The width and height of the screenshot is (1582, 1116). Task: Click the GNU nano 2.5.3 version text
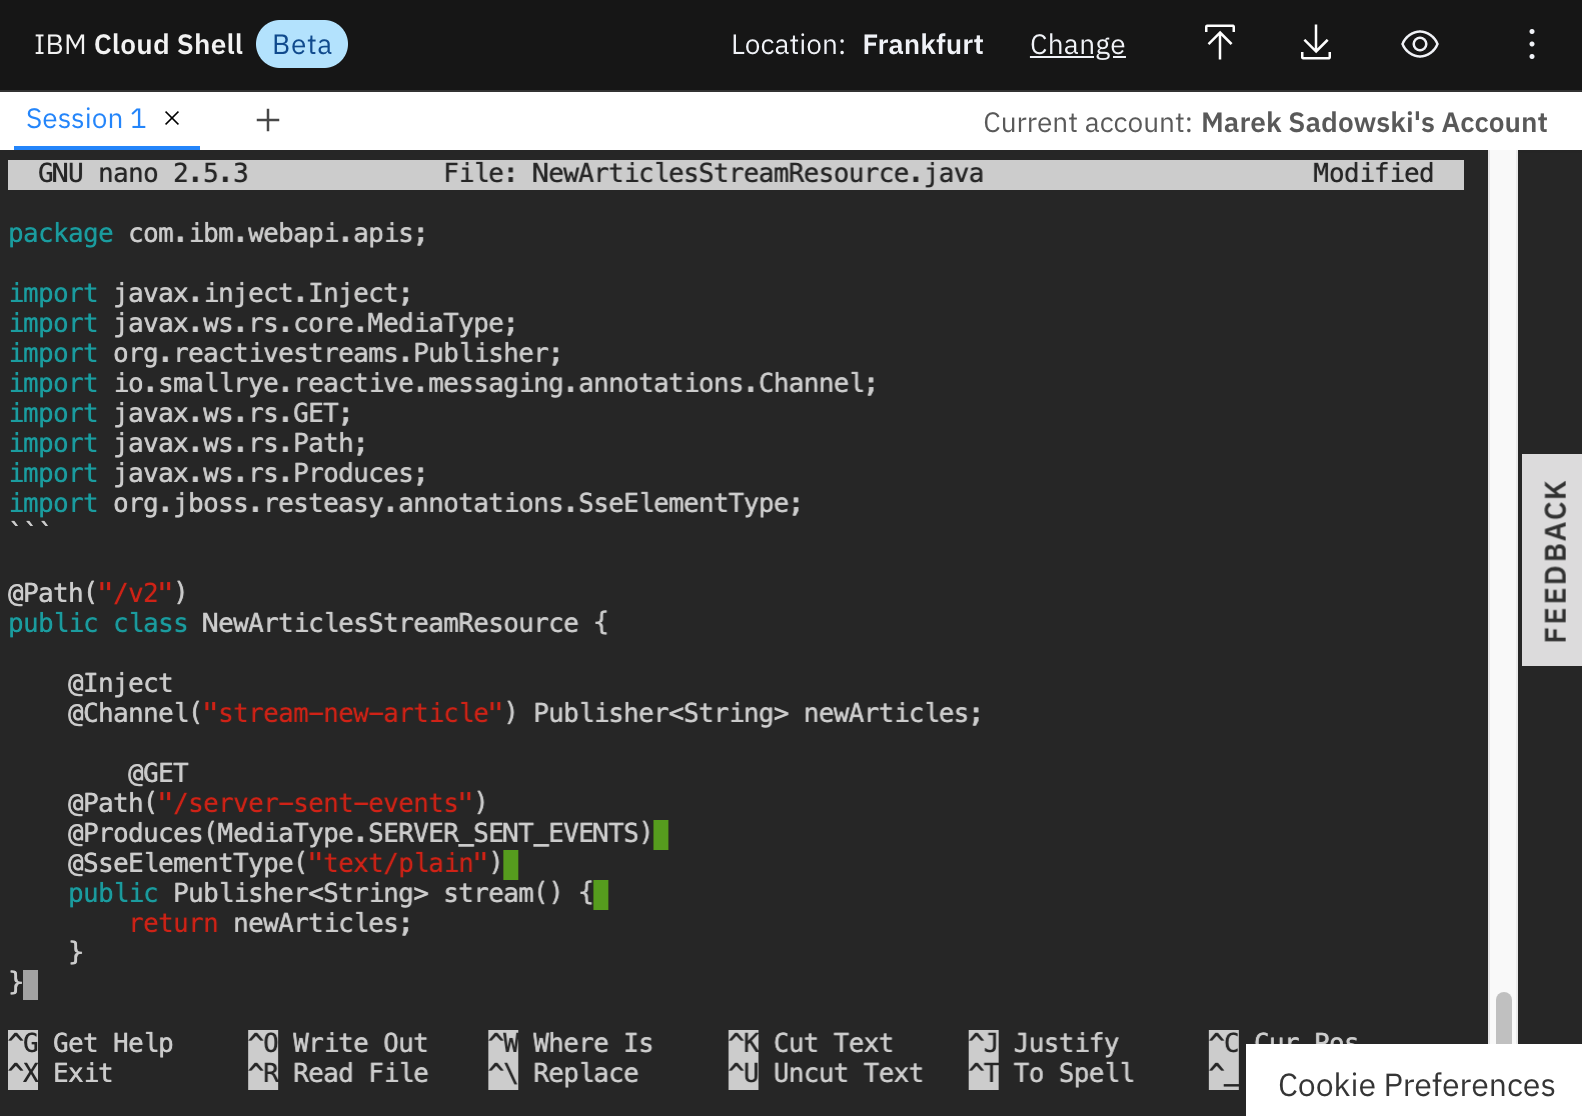143,173
